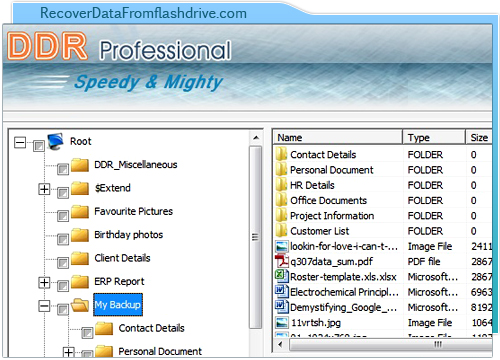Click the open My Backup folder icon
This screenshot has height=360, width=500.
click(80, 305)
